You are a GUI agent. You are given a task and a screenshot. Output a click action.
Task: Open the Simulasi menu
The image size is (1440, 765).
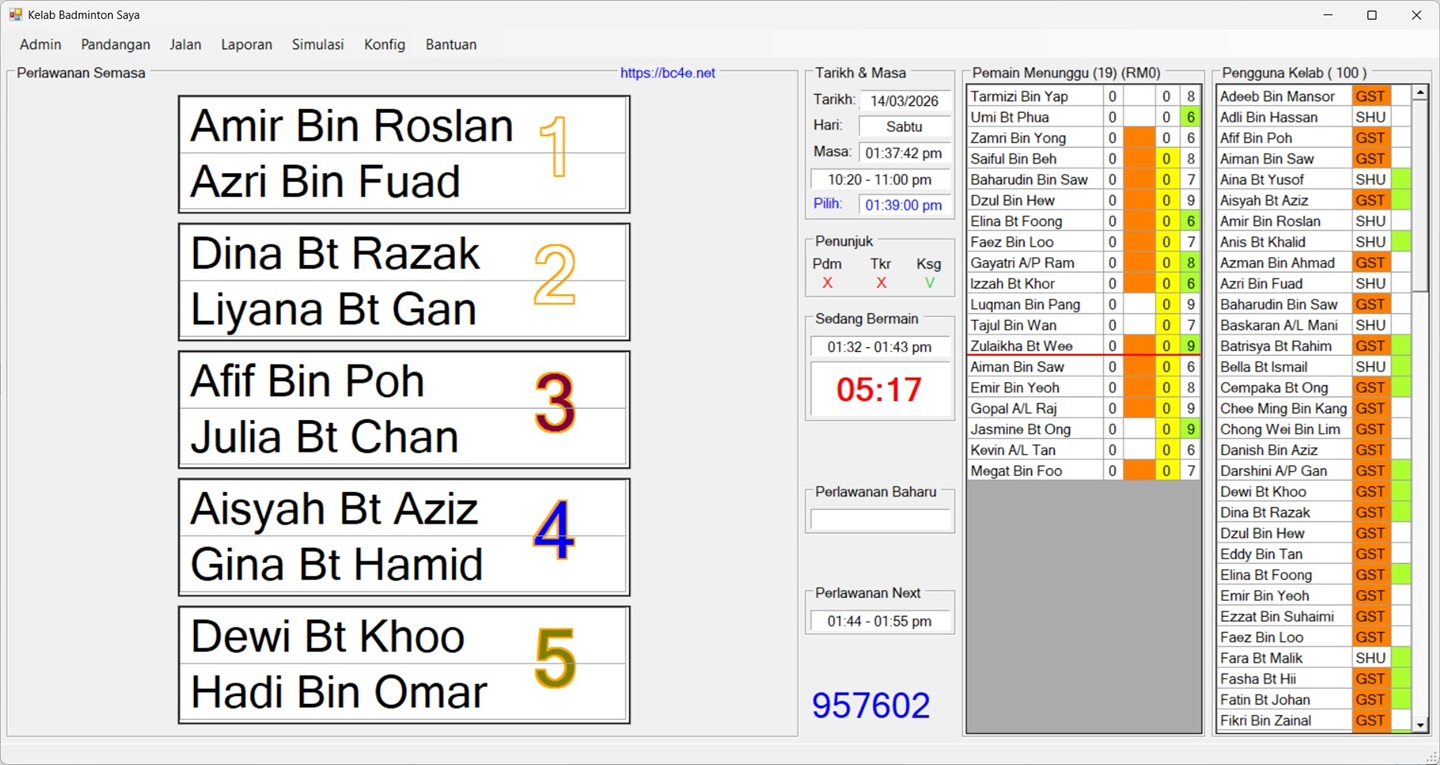tap(318, 44)
